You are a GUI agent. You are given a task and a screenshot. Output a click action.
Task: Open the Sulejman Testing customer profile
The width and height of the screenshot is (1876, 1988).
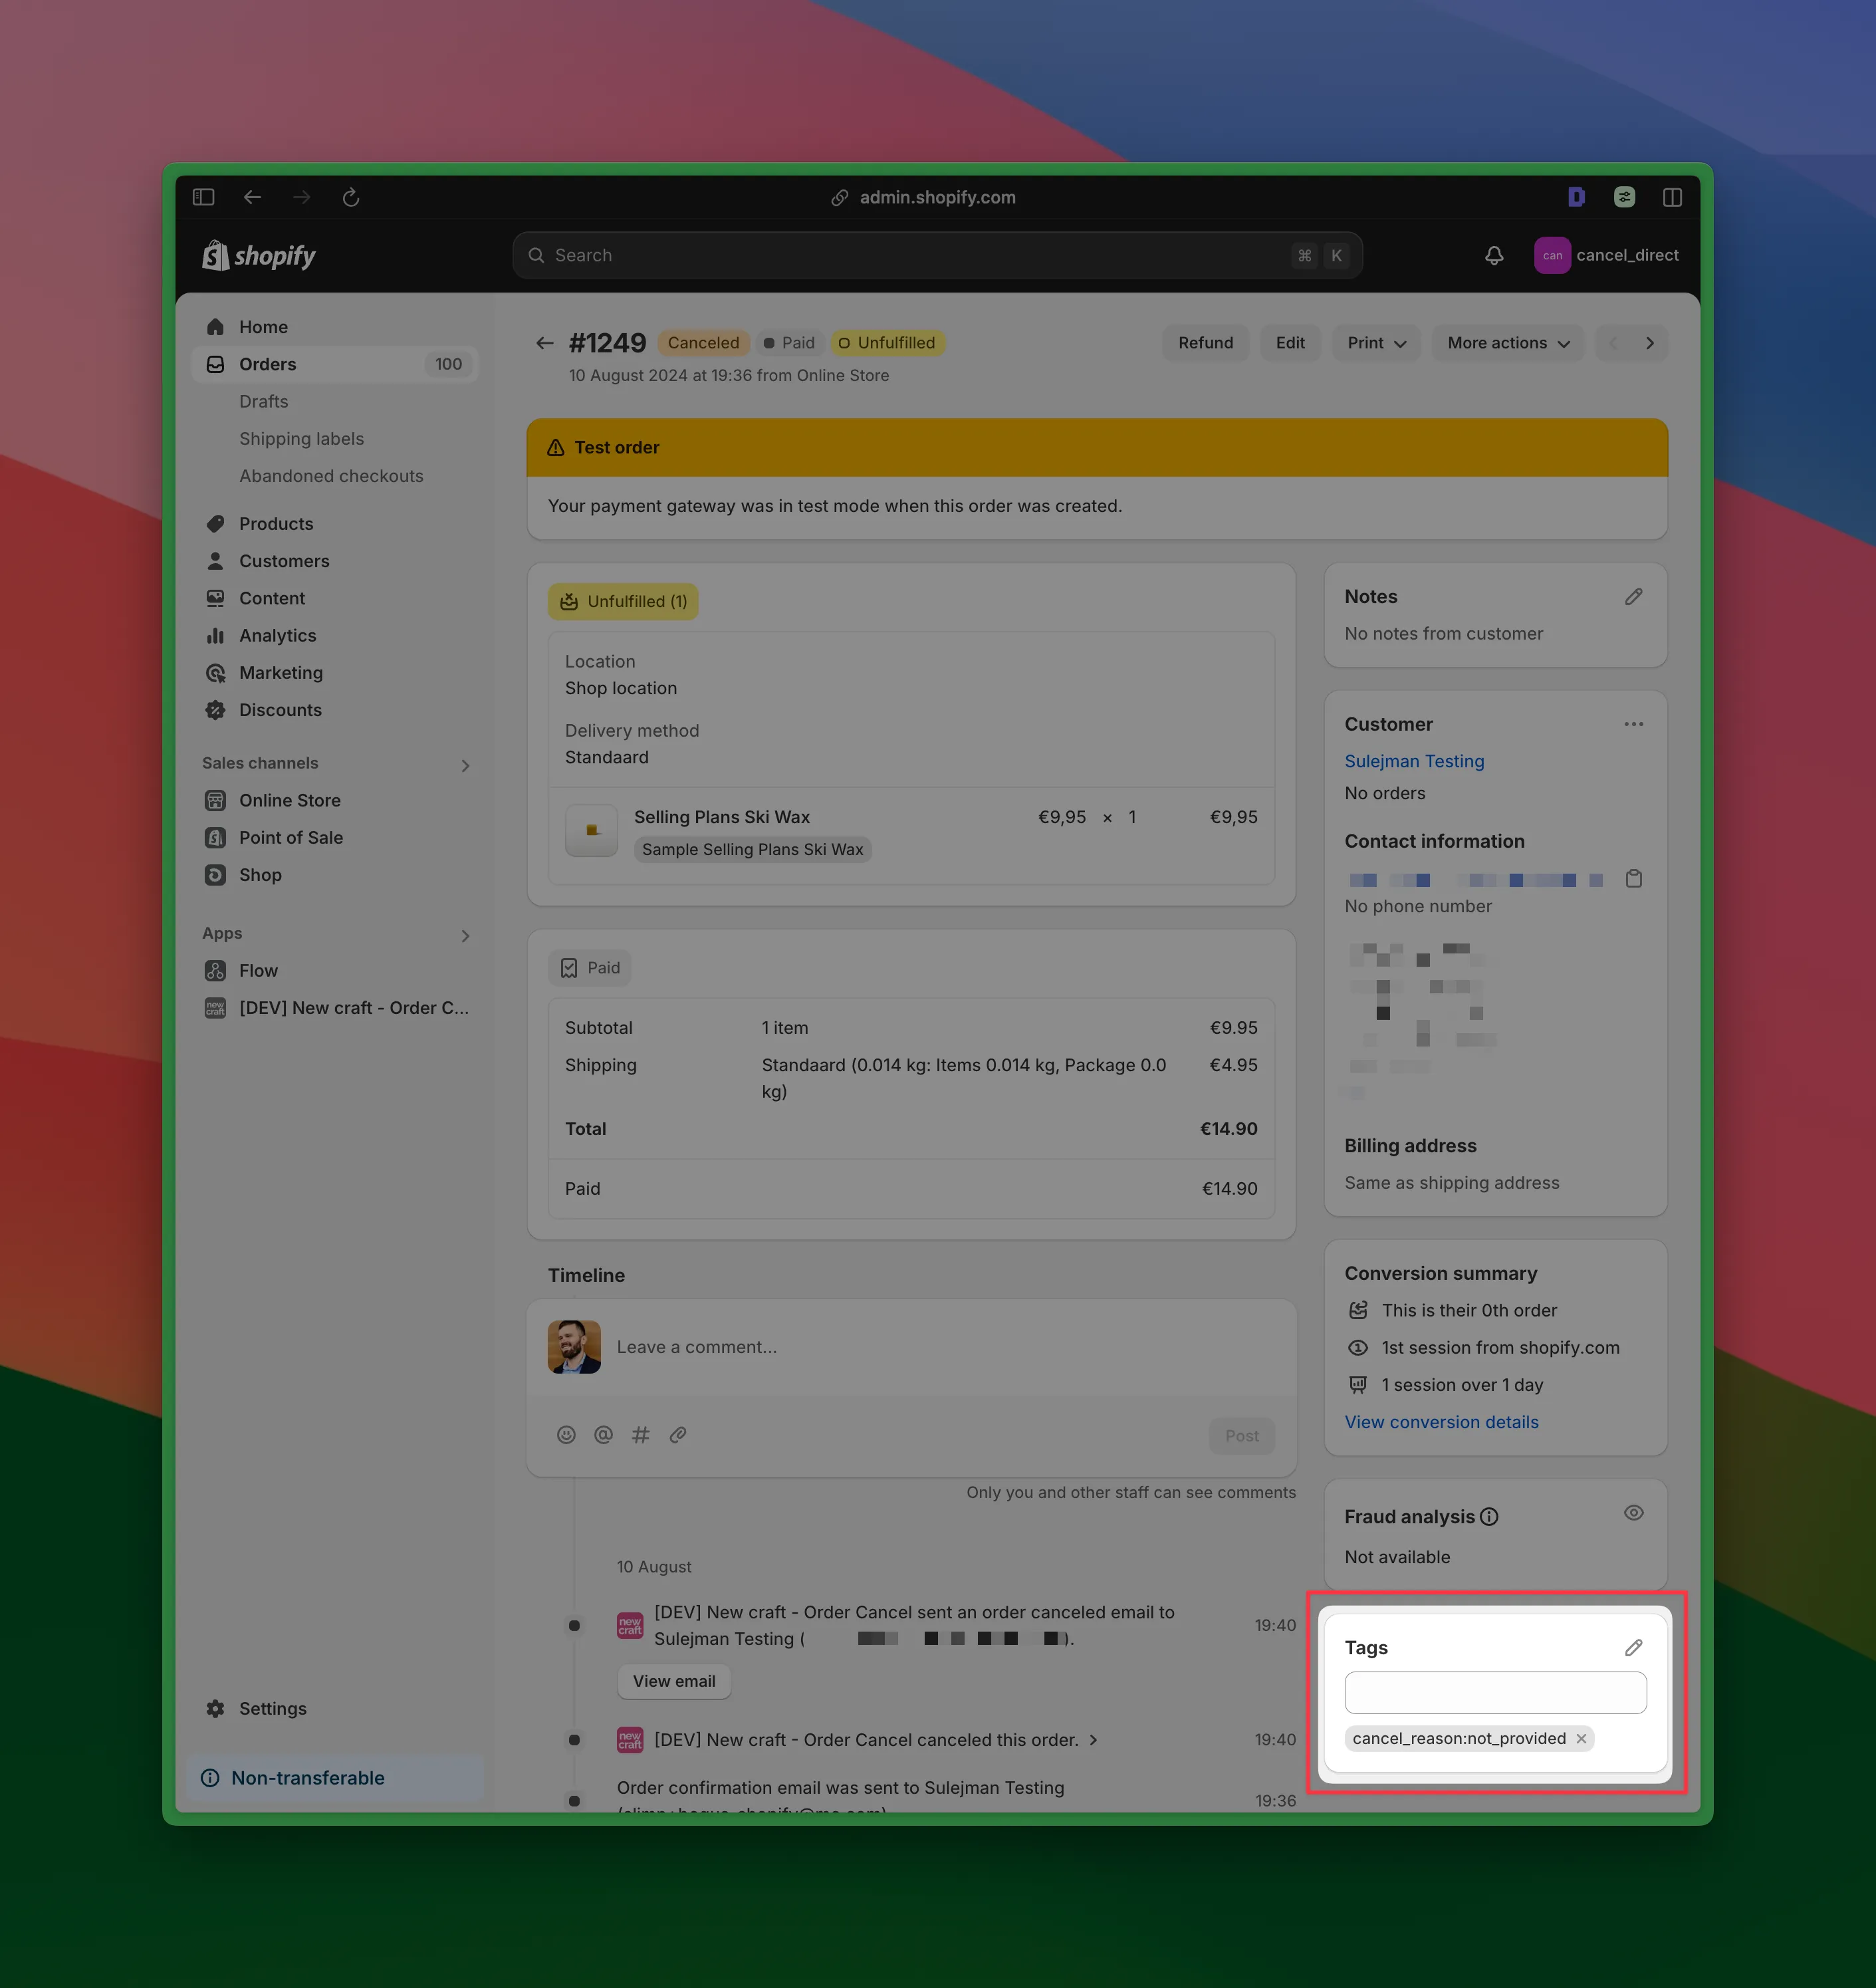pyautogui.click(x=1413, y=761)
